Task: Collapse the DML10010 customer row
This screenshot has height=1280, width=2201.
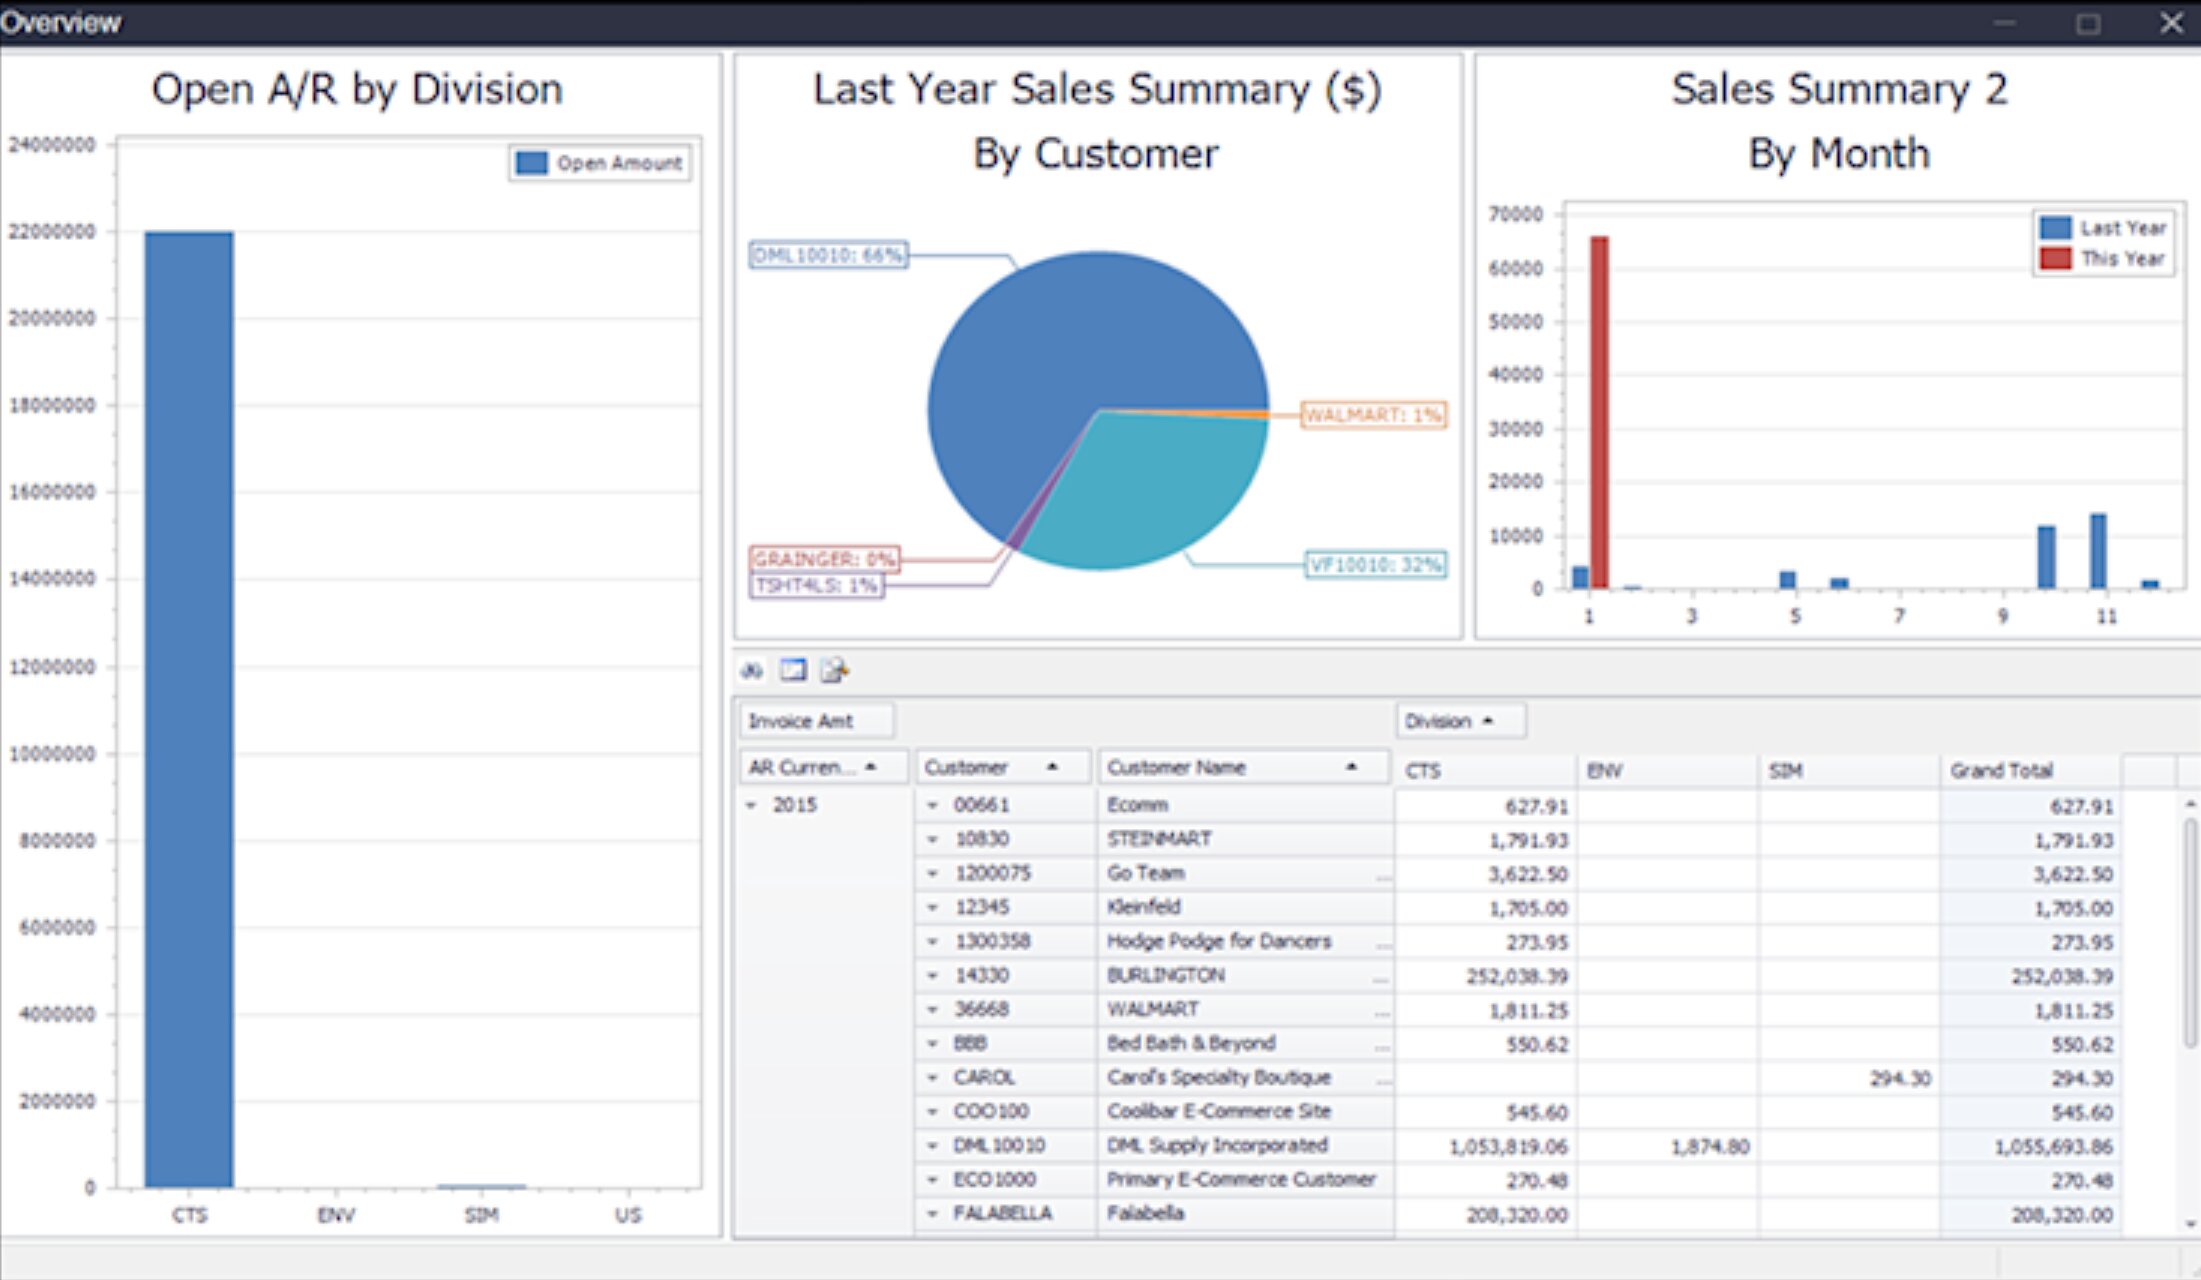Action: pos(932,1146)
